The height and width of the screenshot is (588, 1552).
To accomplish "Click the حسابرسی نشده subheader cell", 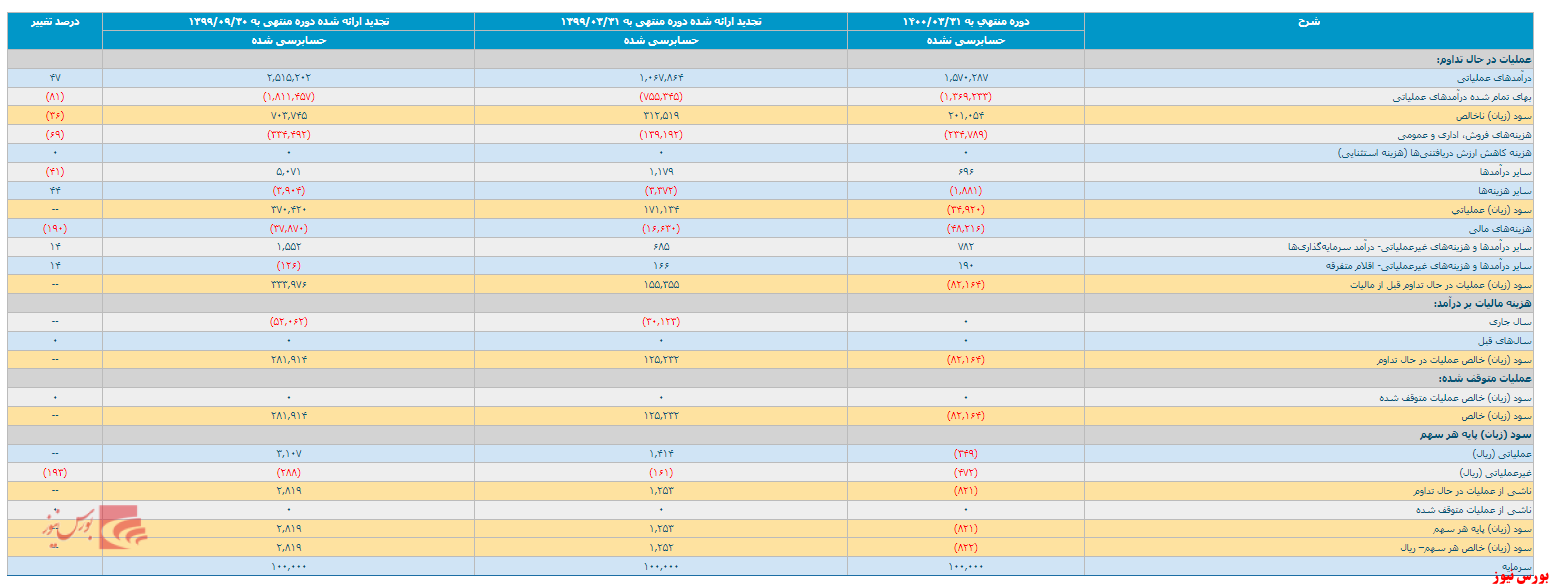I will tap(965, 40).
